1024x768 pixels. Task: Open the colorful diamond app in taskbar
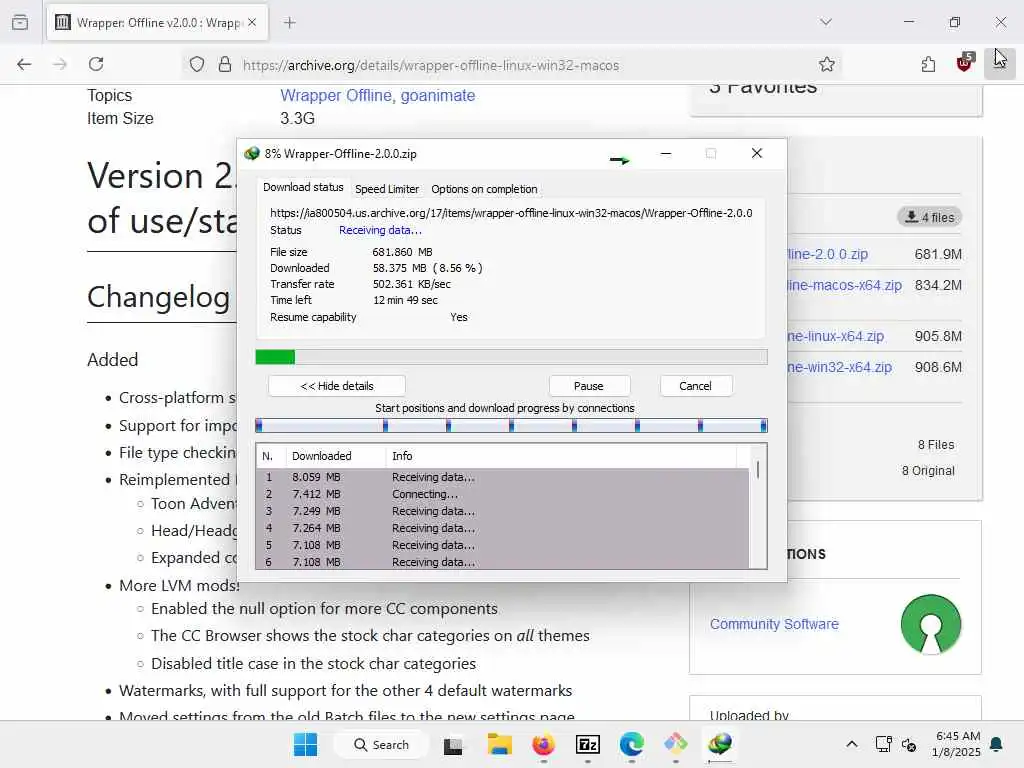click(675, 744)
